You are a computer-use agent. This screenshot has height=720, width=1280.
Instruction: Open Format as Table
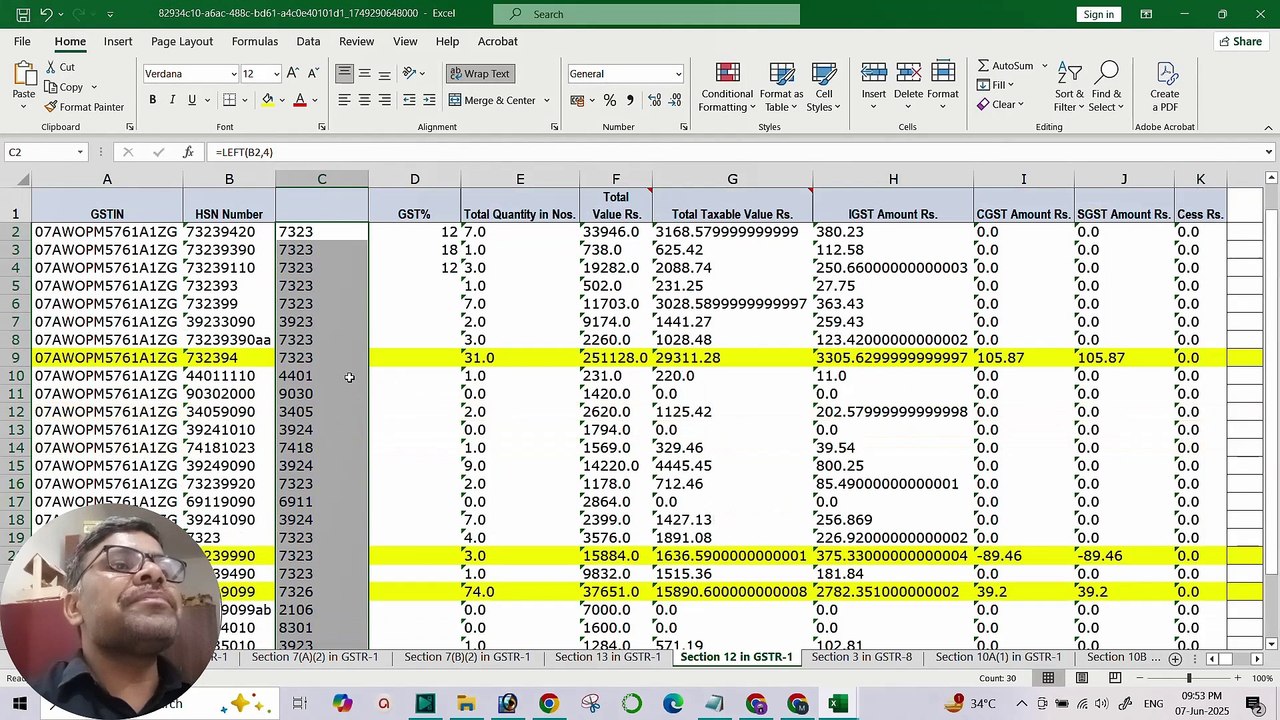coord(781,88)
